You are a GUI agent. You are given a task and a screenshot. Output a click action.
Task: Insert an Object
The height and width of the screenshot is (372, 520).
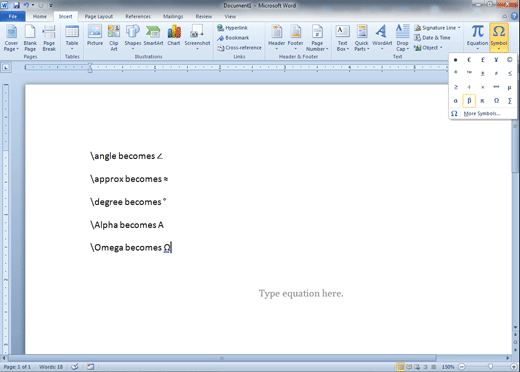(x=428, y=48)
